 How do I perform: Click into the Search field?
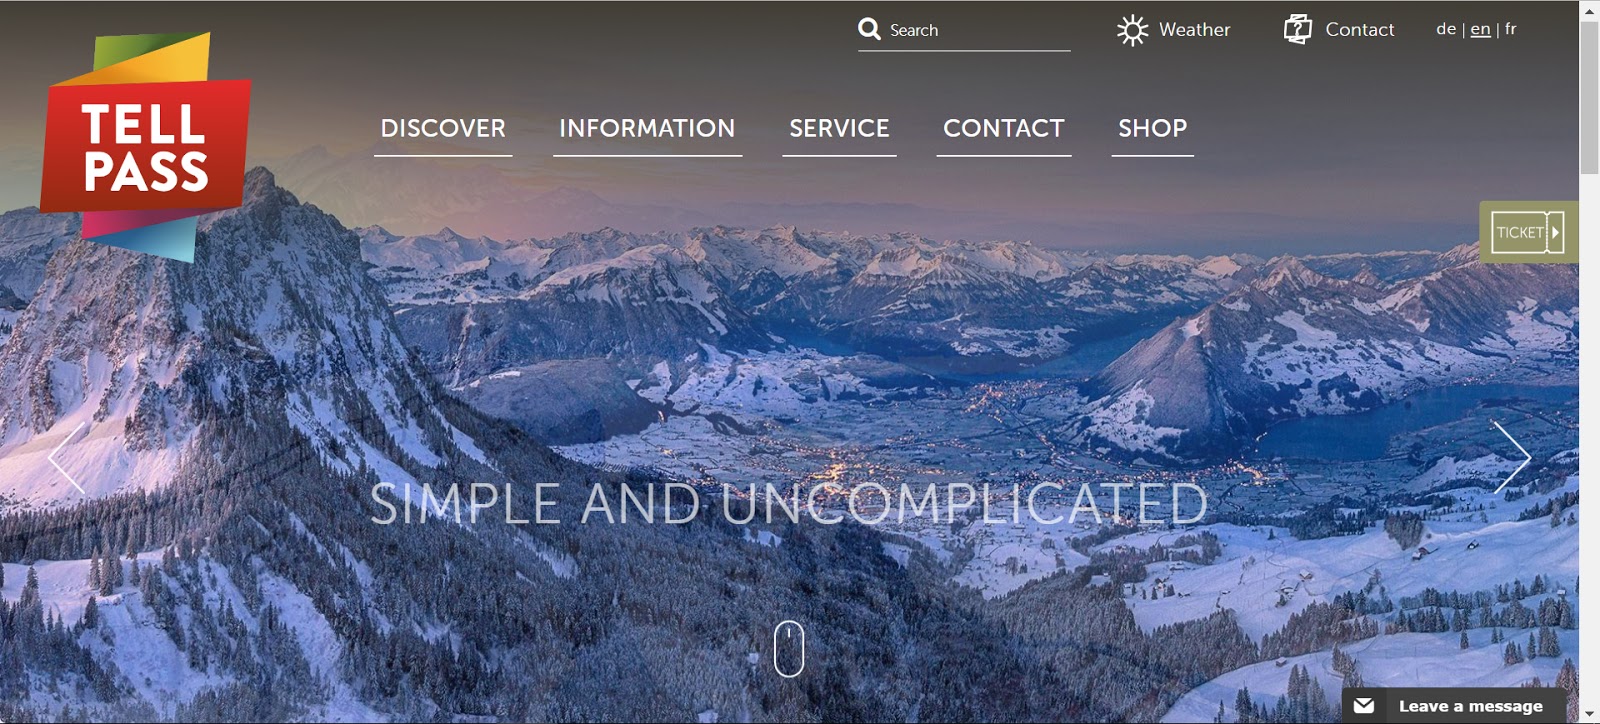pos(978,30)
